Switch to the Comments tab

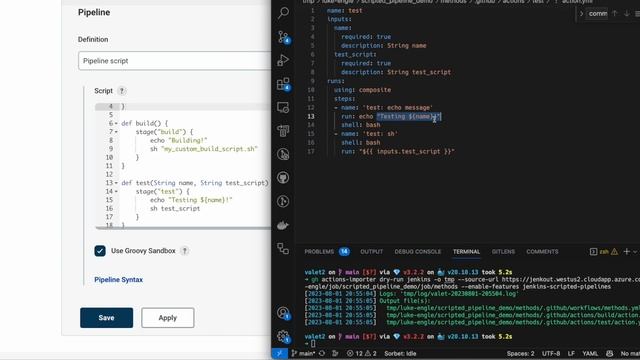point(542,252)
